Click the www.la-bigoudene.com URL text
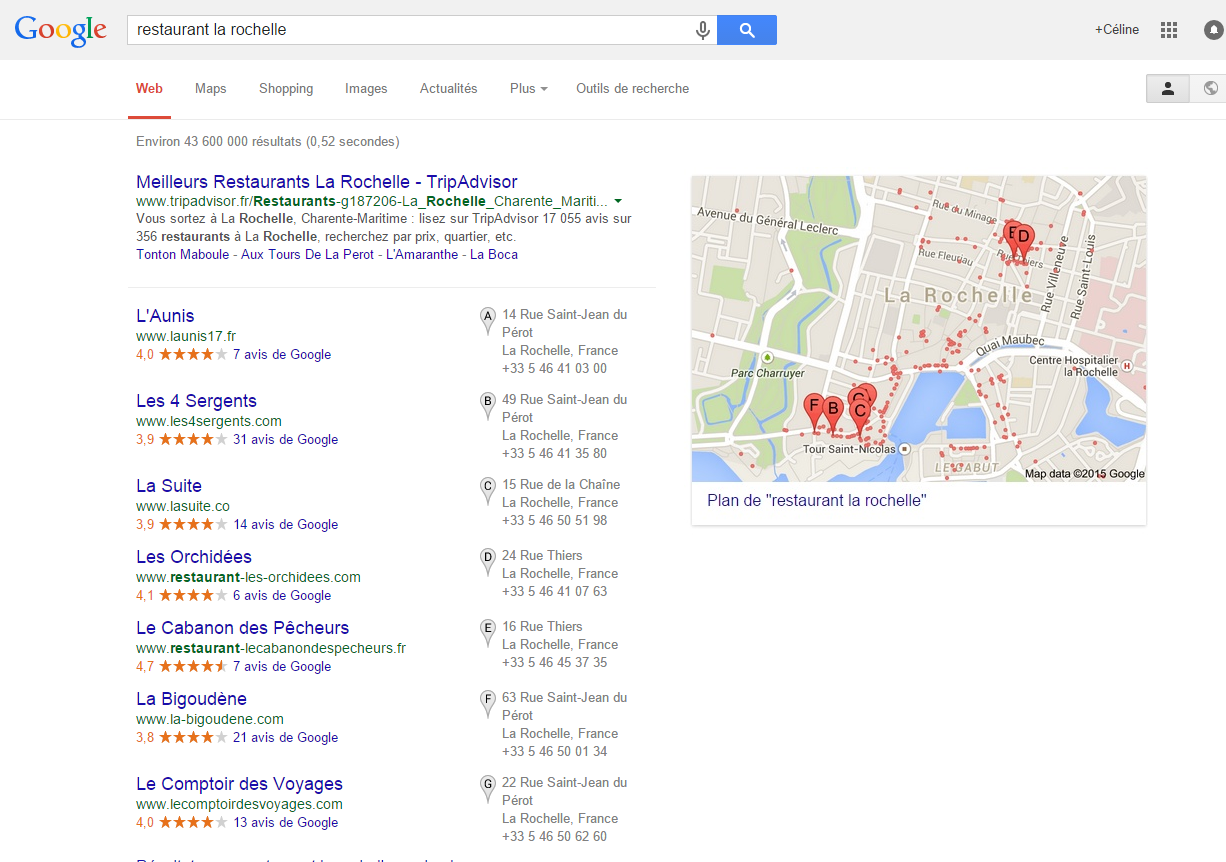The image size is (1226, 862). [x=210, y=719]
